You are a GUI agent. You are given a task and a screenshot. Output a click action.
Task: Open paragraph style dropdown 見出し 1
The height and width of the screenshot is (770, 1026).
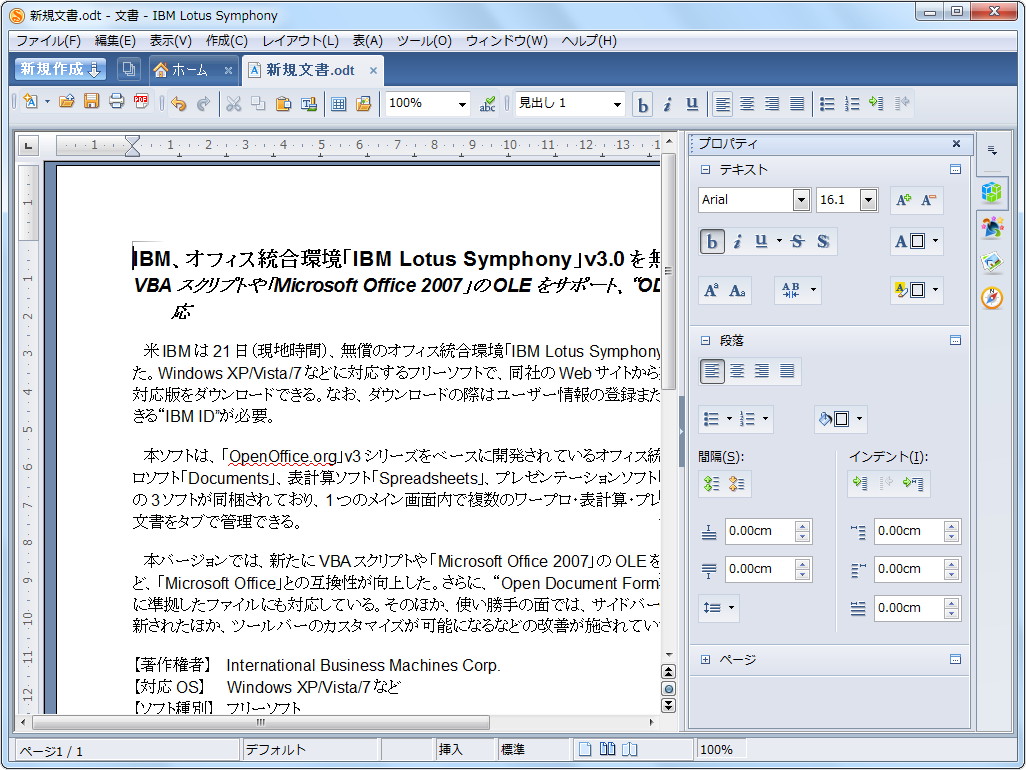point(616,105)
